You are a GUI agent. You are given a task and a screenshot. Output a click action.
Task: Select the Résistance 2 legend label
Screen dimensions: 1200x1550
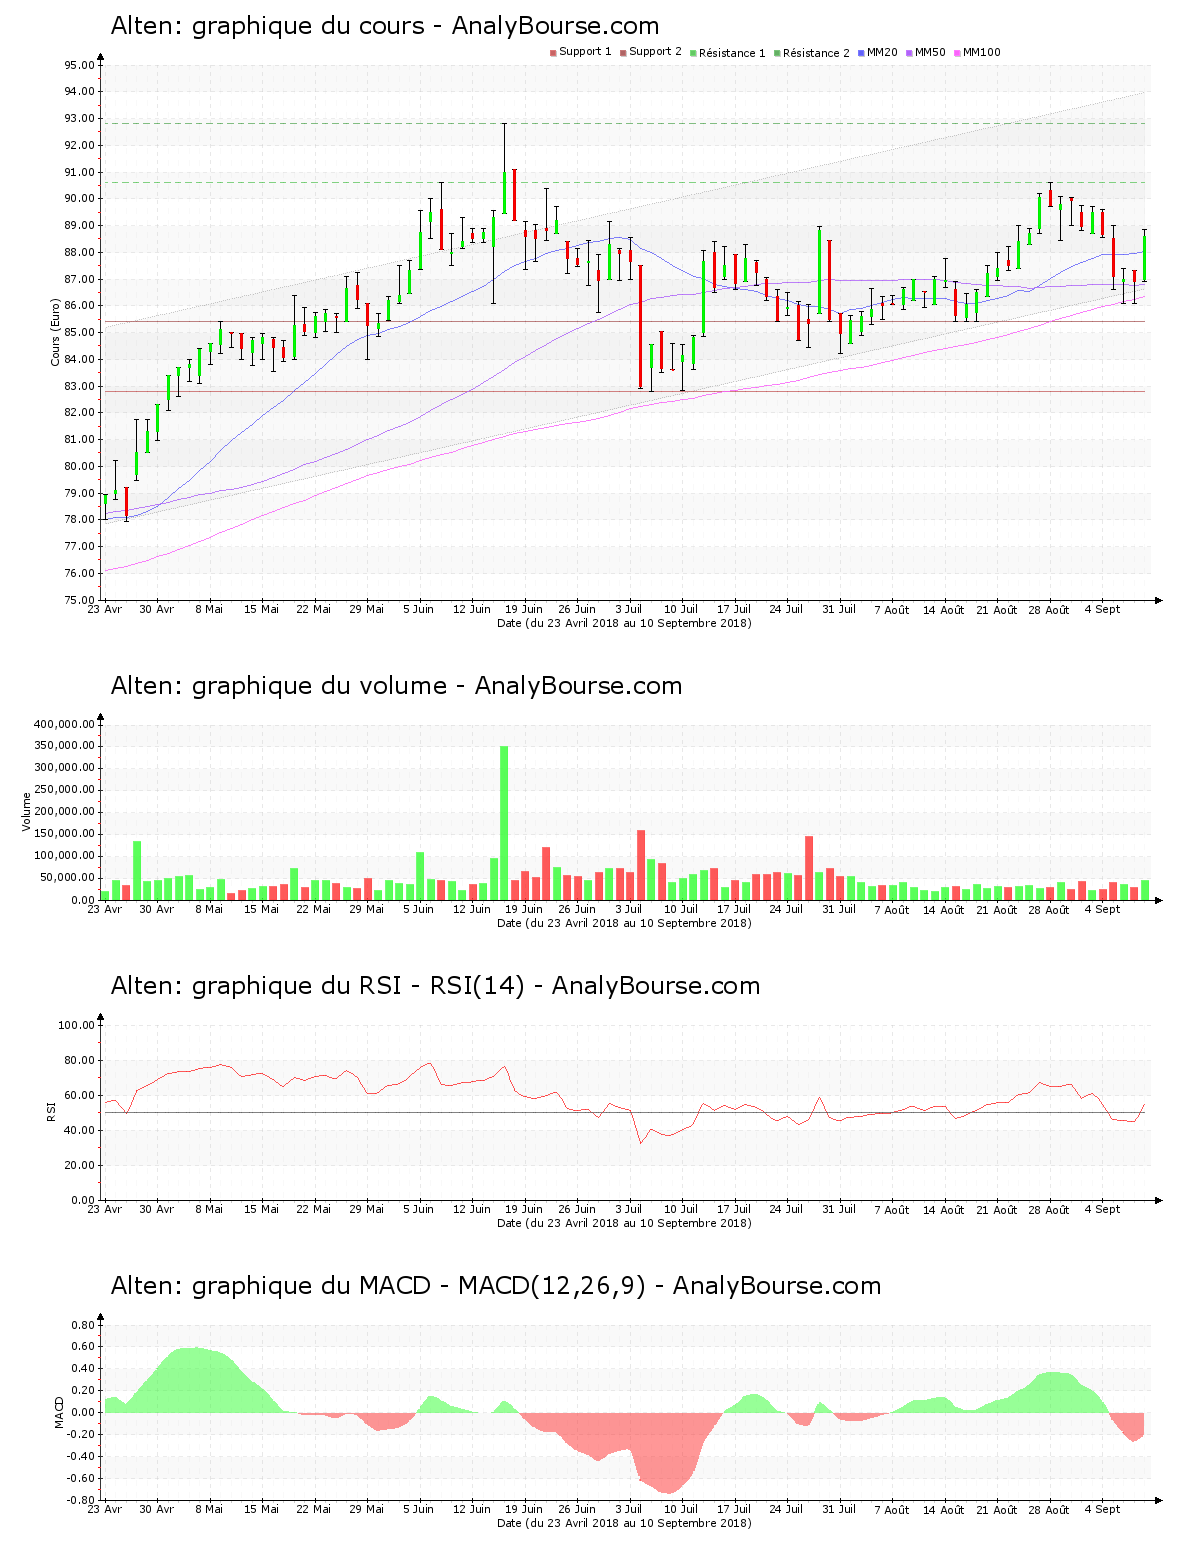click(x=816, y=53)
